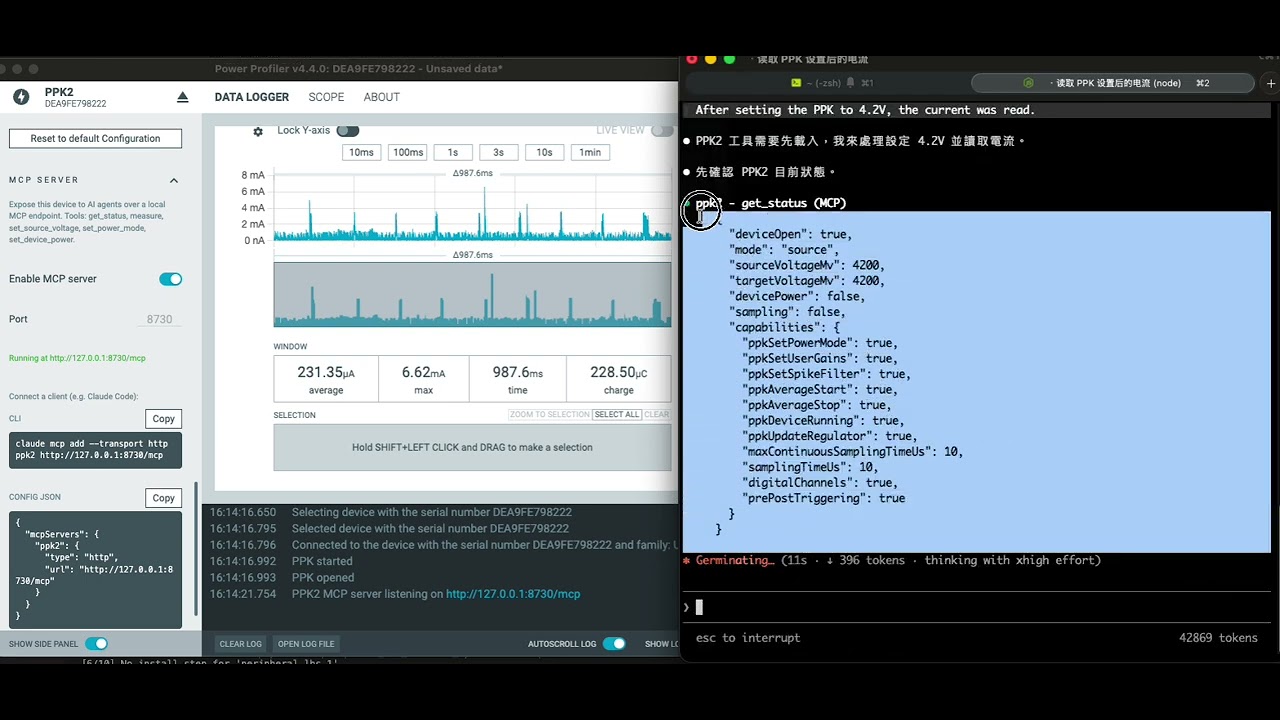This screenshot has width=1280, height=720.
Task: Set time window to 100ms
Action: click(x=408, y=152)
